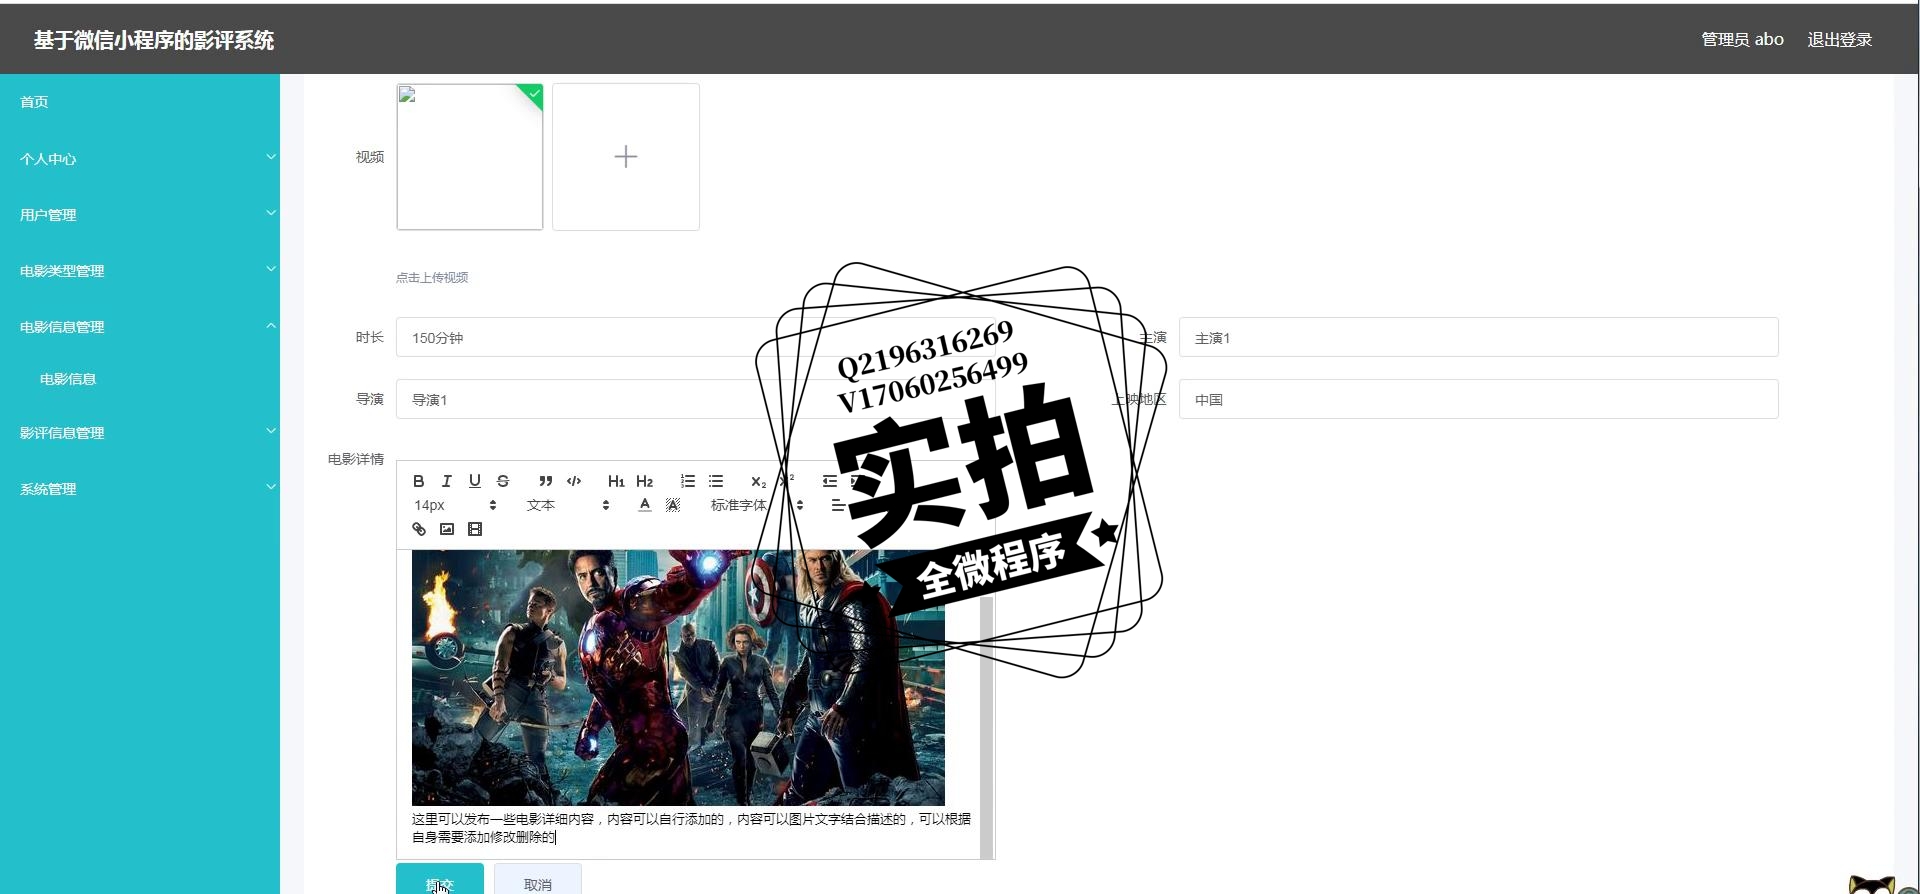The width and height of the screenshot is (1920, 894).
Task: Expand the 系统管理 sidebar menu
Action: click(x=140, y=488)
